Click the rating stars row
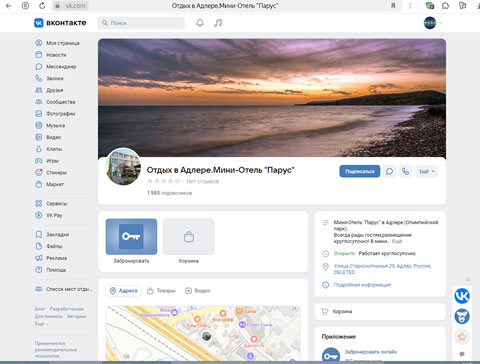This screenshot has width=480, height=364. [x=164, y=181]
